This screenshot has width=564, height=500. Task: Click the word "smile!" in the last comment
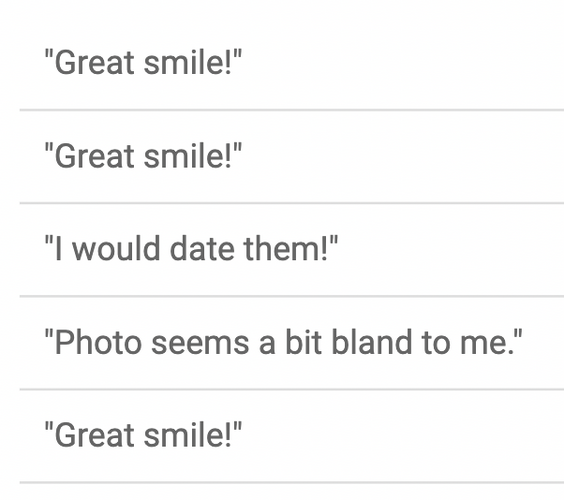tap(187, 435)
